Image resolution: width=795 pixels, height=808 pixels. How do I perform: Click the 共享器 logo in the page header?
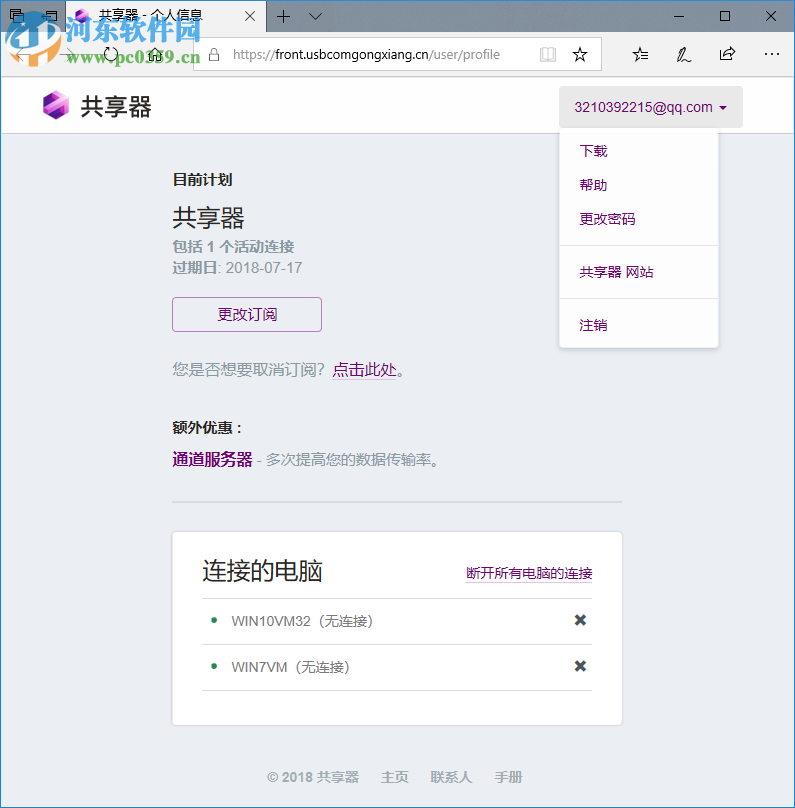[x=97, y=106]
